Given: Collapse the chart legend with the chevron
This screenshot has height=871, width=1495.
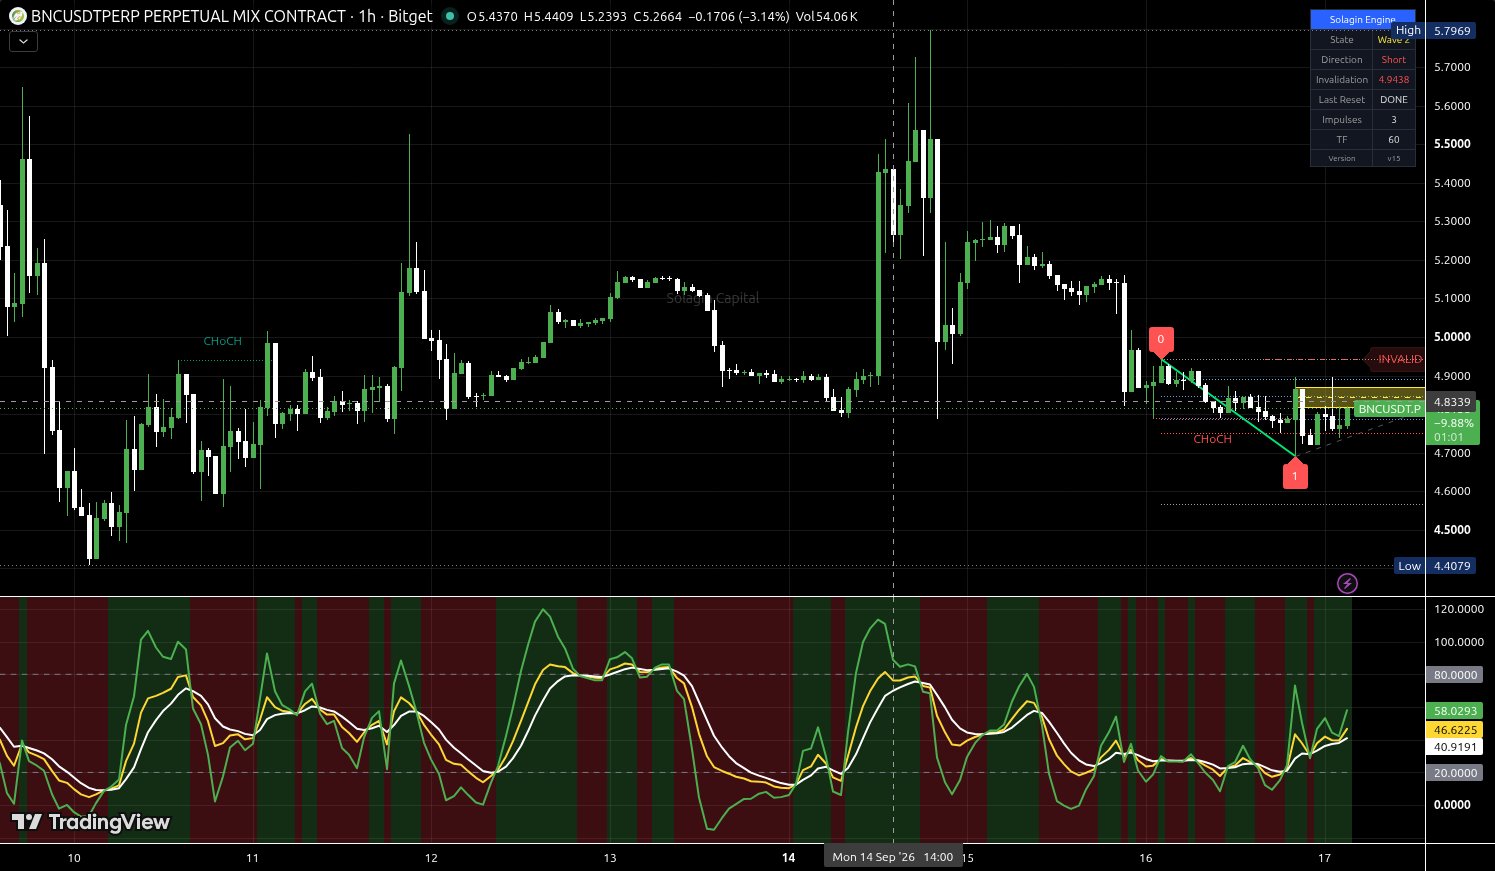Looking at the screenshot, I should click(x=23, y=42).
